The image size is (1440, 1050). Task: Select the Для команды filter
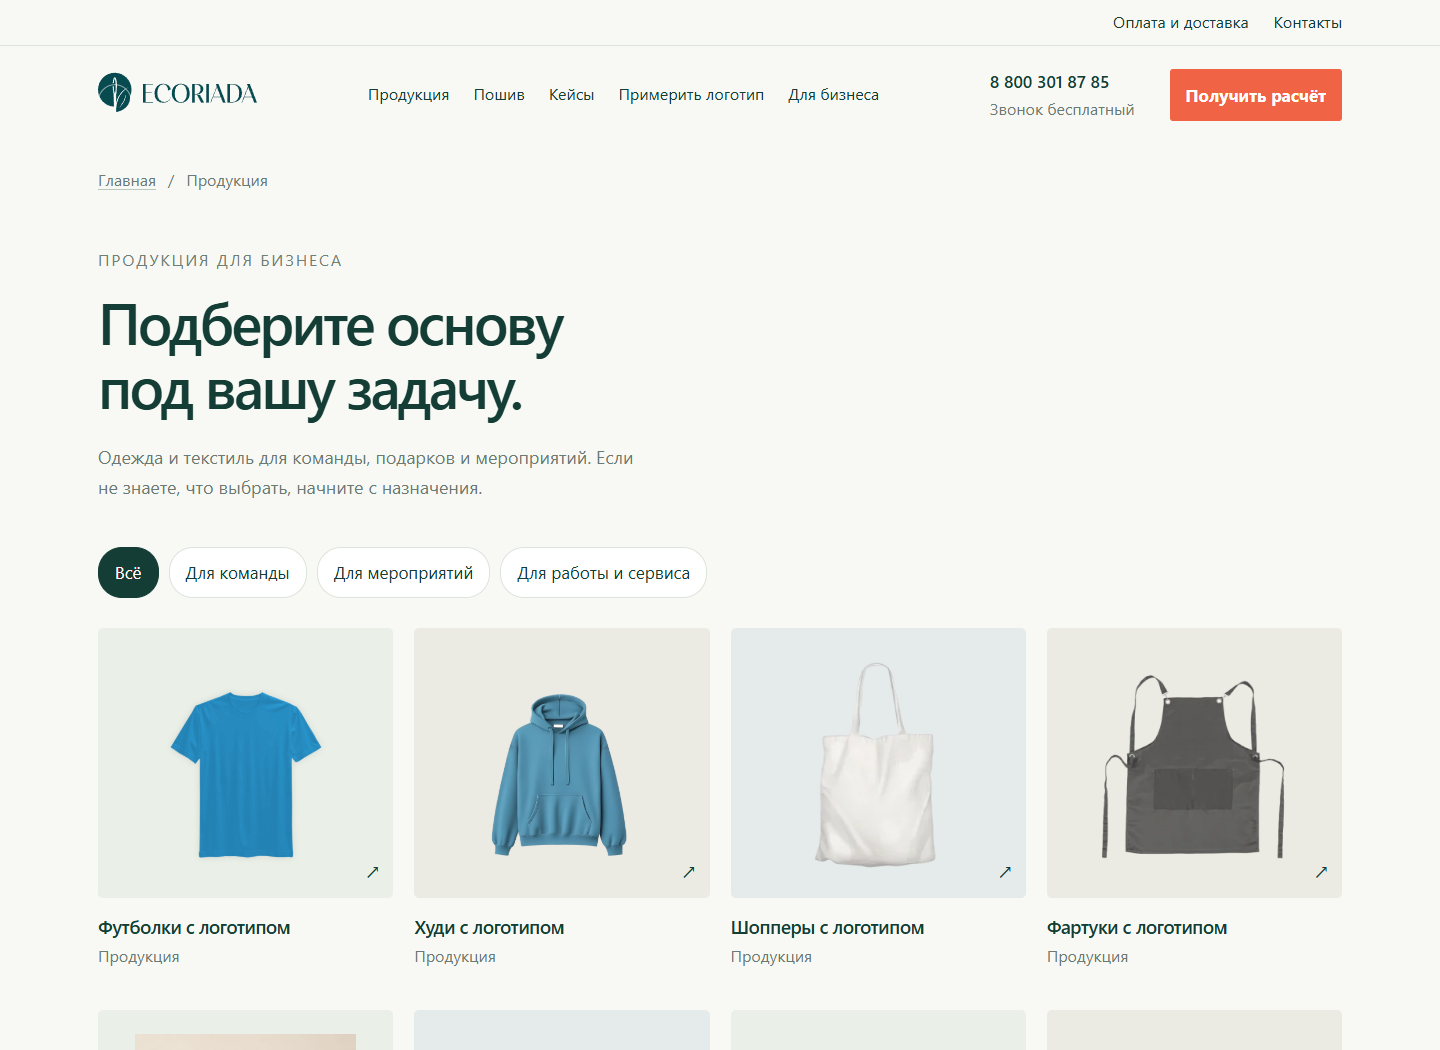pos(237,573)
